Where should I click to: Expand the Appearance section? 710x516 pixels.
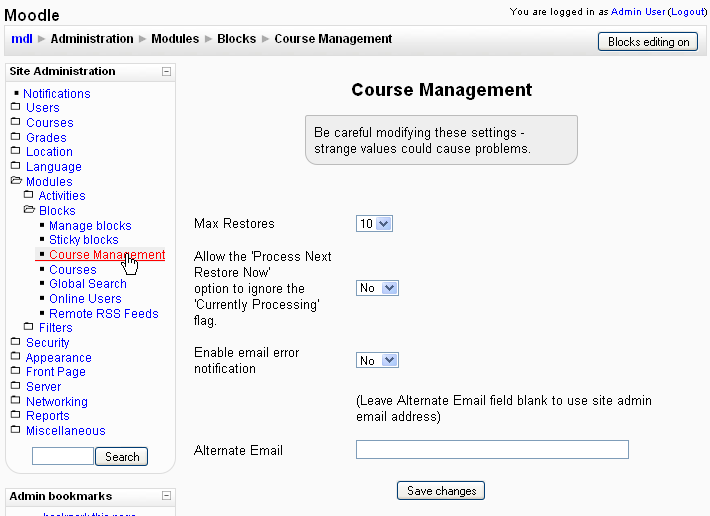pyautogui.click(x=58, y=358)
